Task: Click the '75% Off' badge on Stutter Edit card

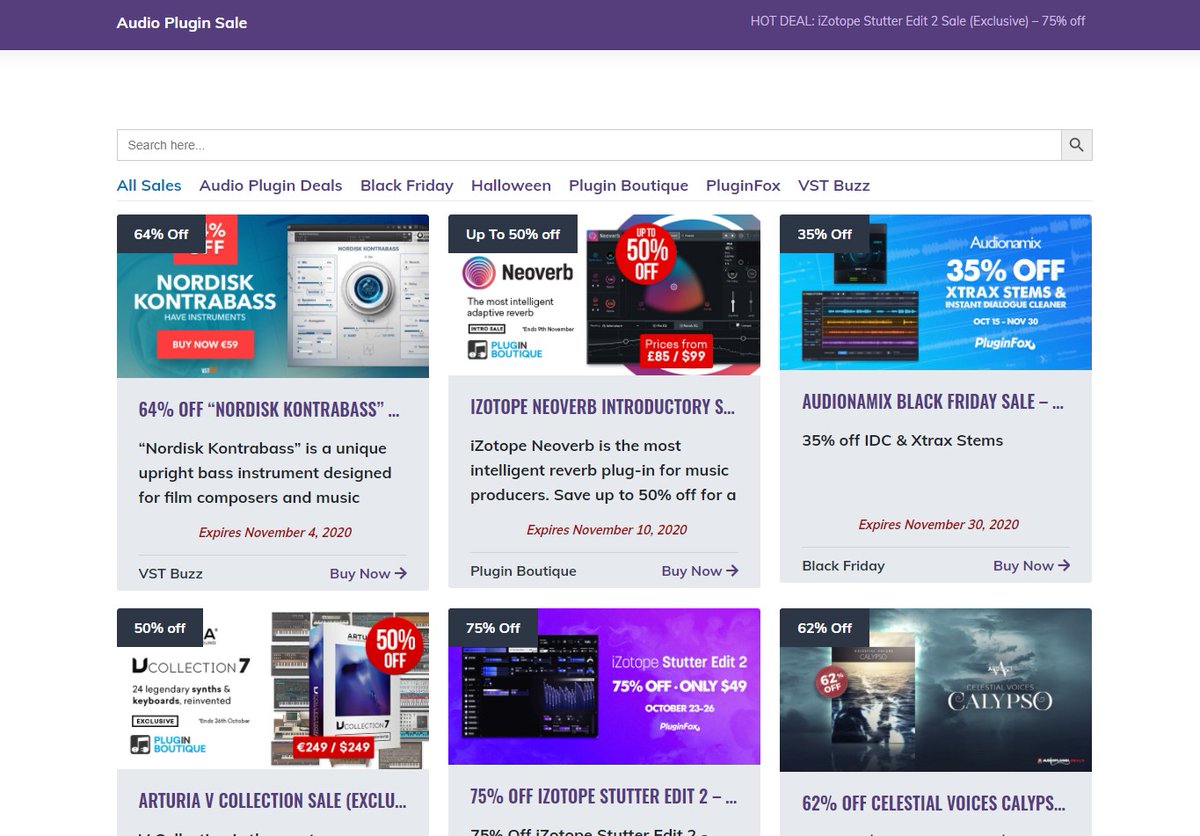Action: coord(493,628)
